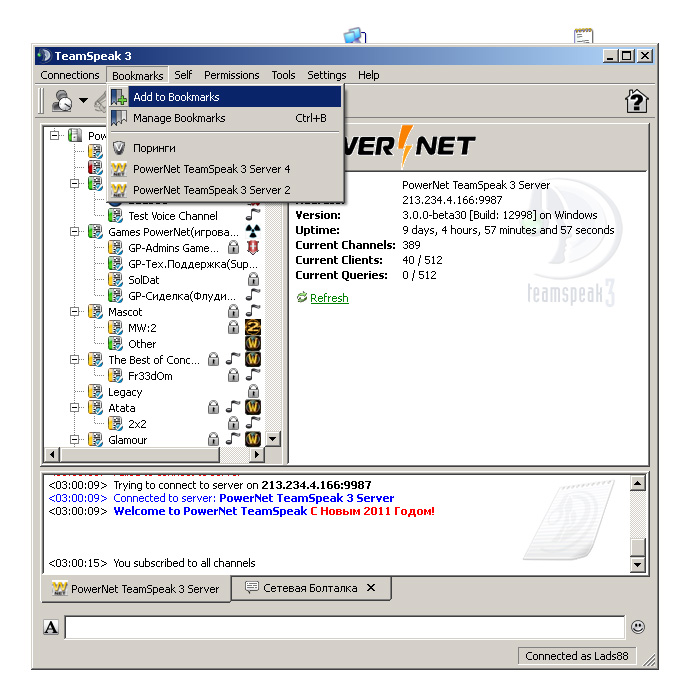The width and height of the screenshot is (700, 700).
Task: Choose the Поринги bookmark
Action: [x=226, y=148]
